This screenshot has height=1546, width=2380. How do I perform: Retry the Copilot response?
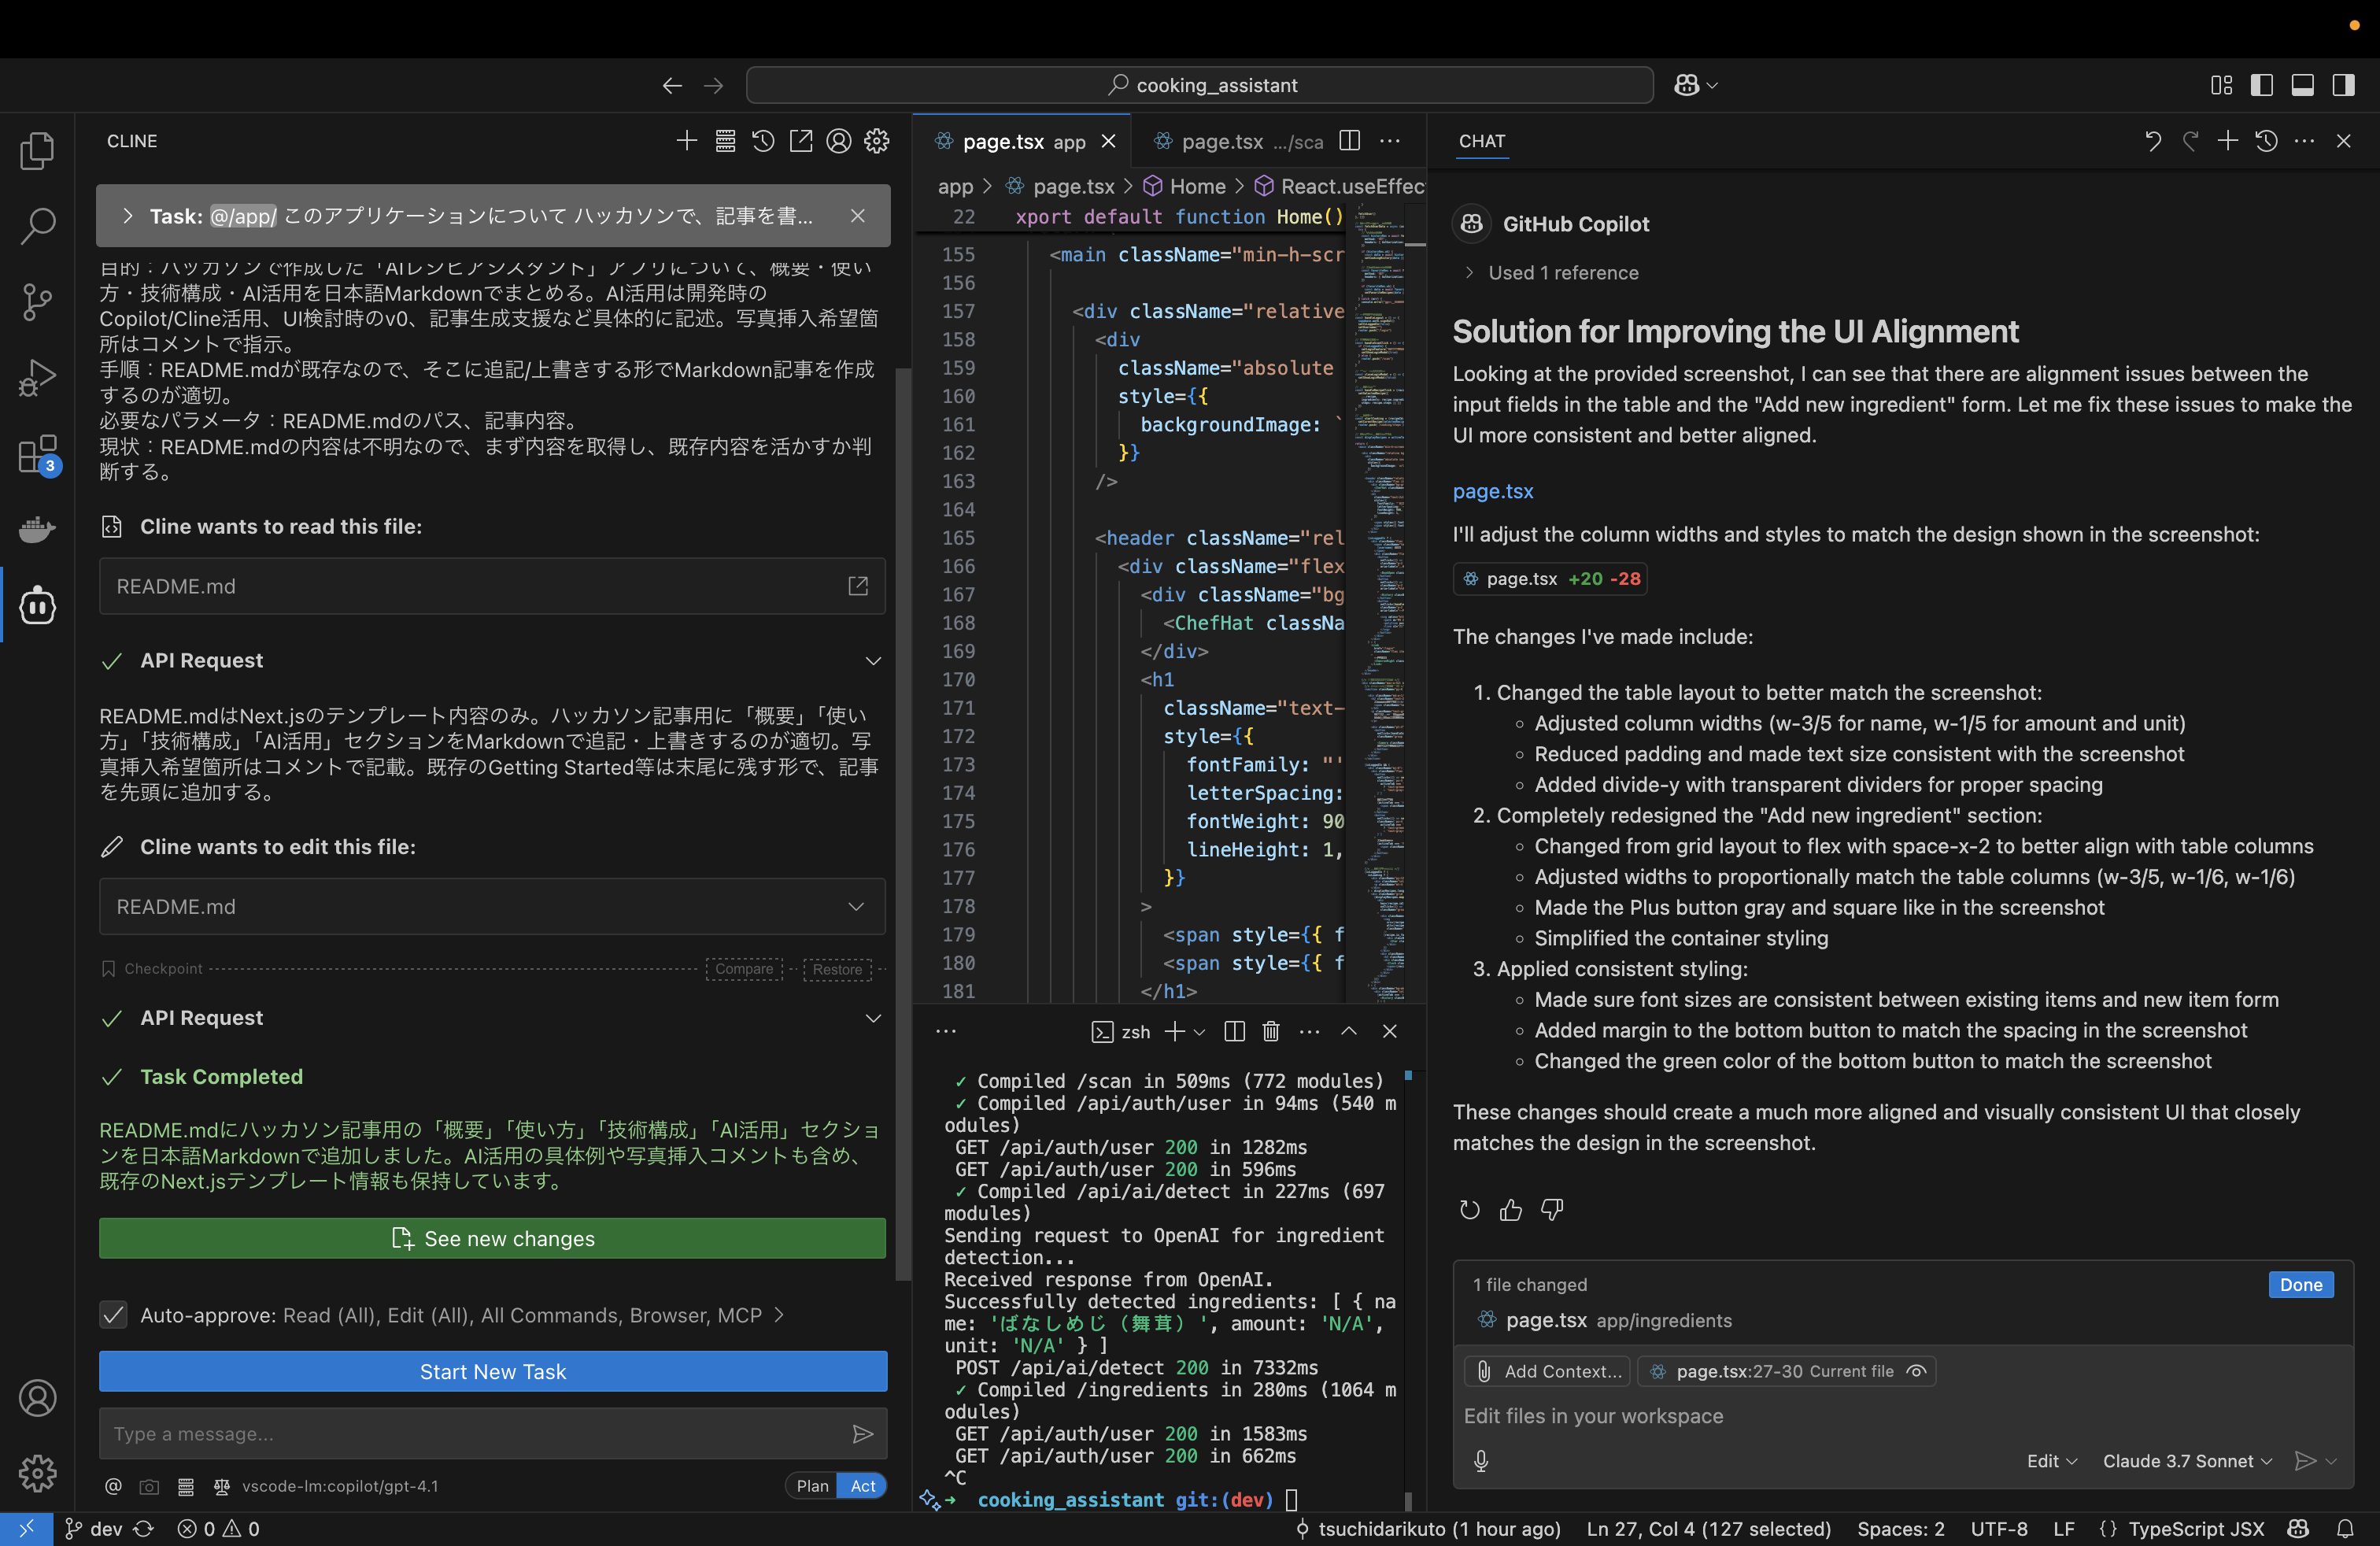pyautogui.click(x=1469, y=1210)
